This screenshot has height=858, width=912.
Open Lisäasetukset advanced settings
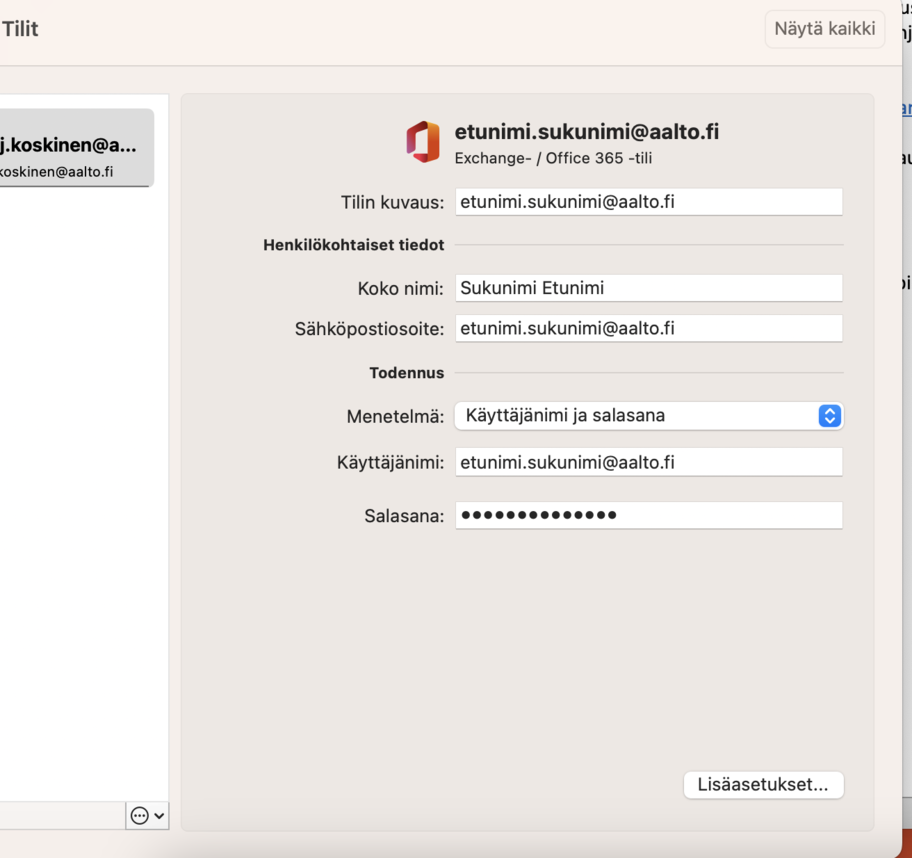763,785
